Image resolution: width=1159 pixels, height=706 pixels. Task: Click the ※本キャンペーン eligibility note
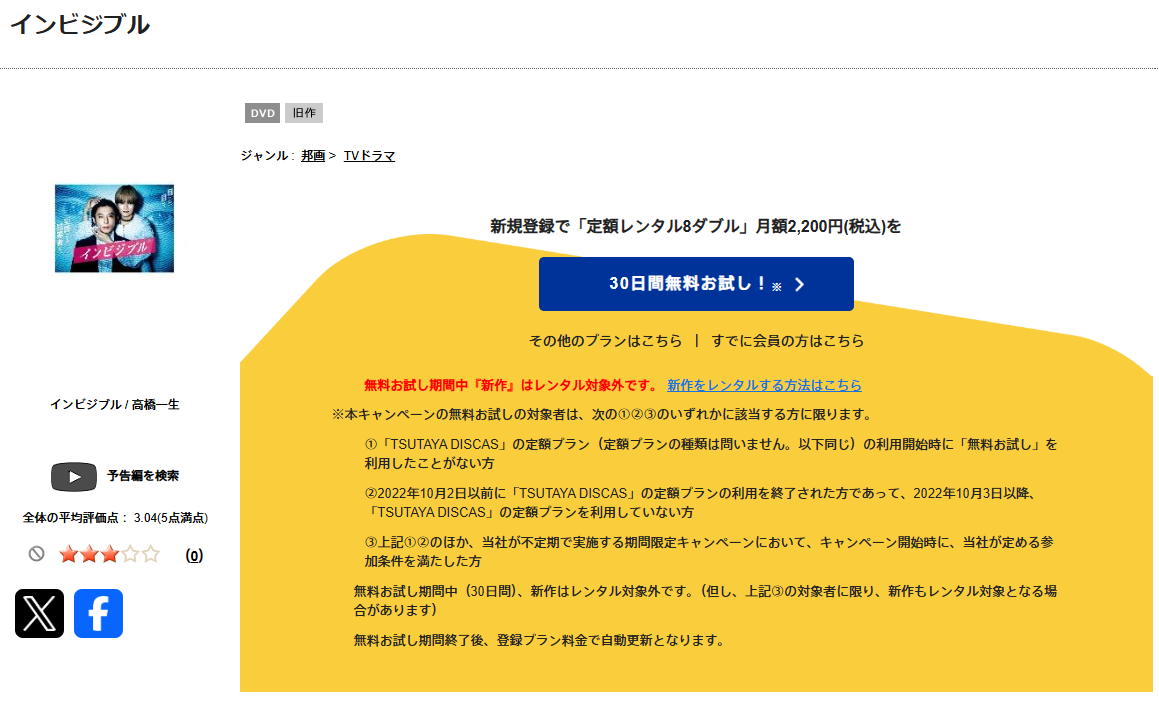click(x=602, y=415)
